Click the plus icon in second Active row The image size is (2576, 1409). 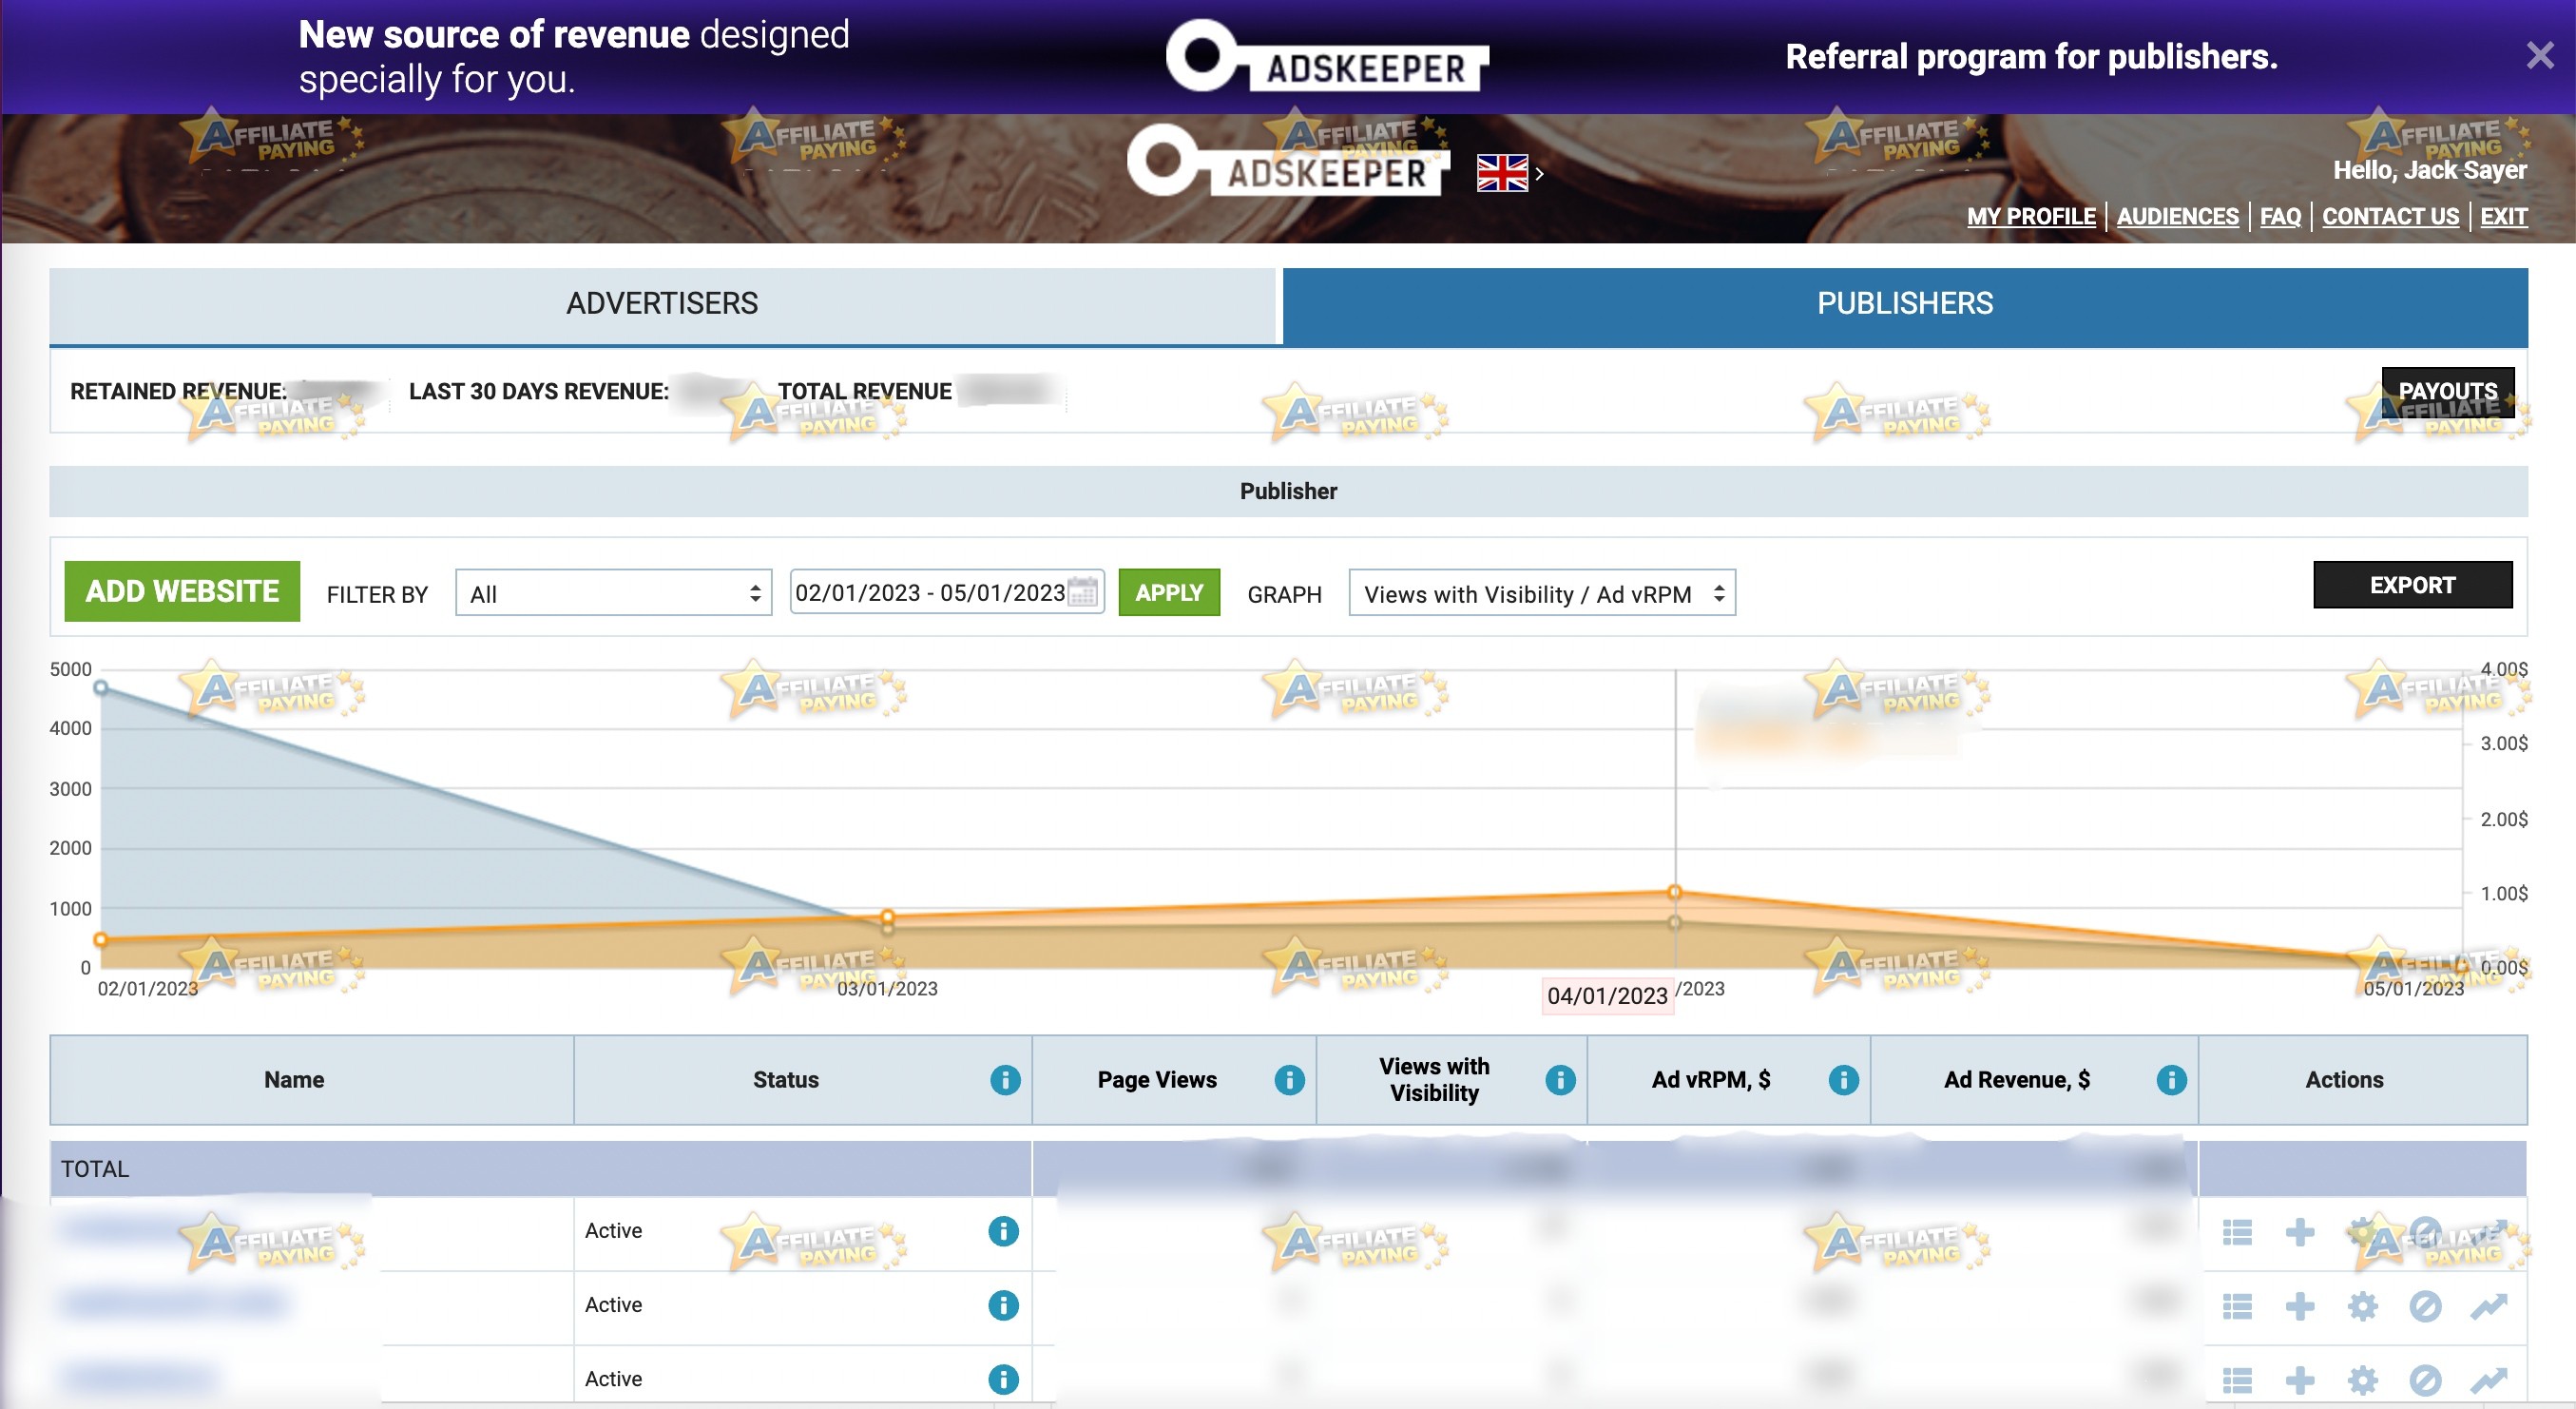point(2300,1306)
